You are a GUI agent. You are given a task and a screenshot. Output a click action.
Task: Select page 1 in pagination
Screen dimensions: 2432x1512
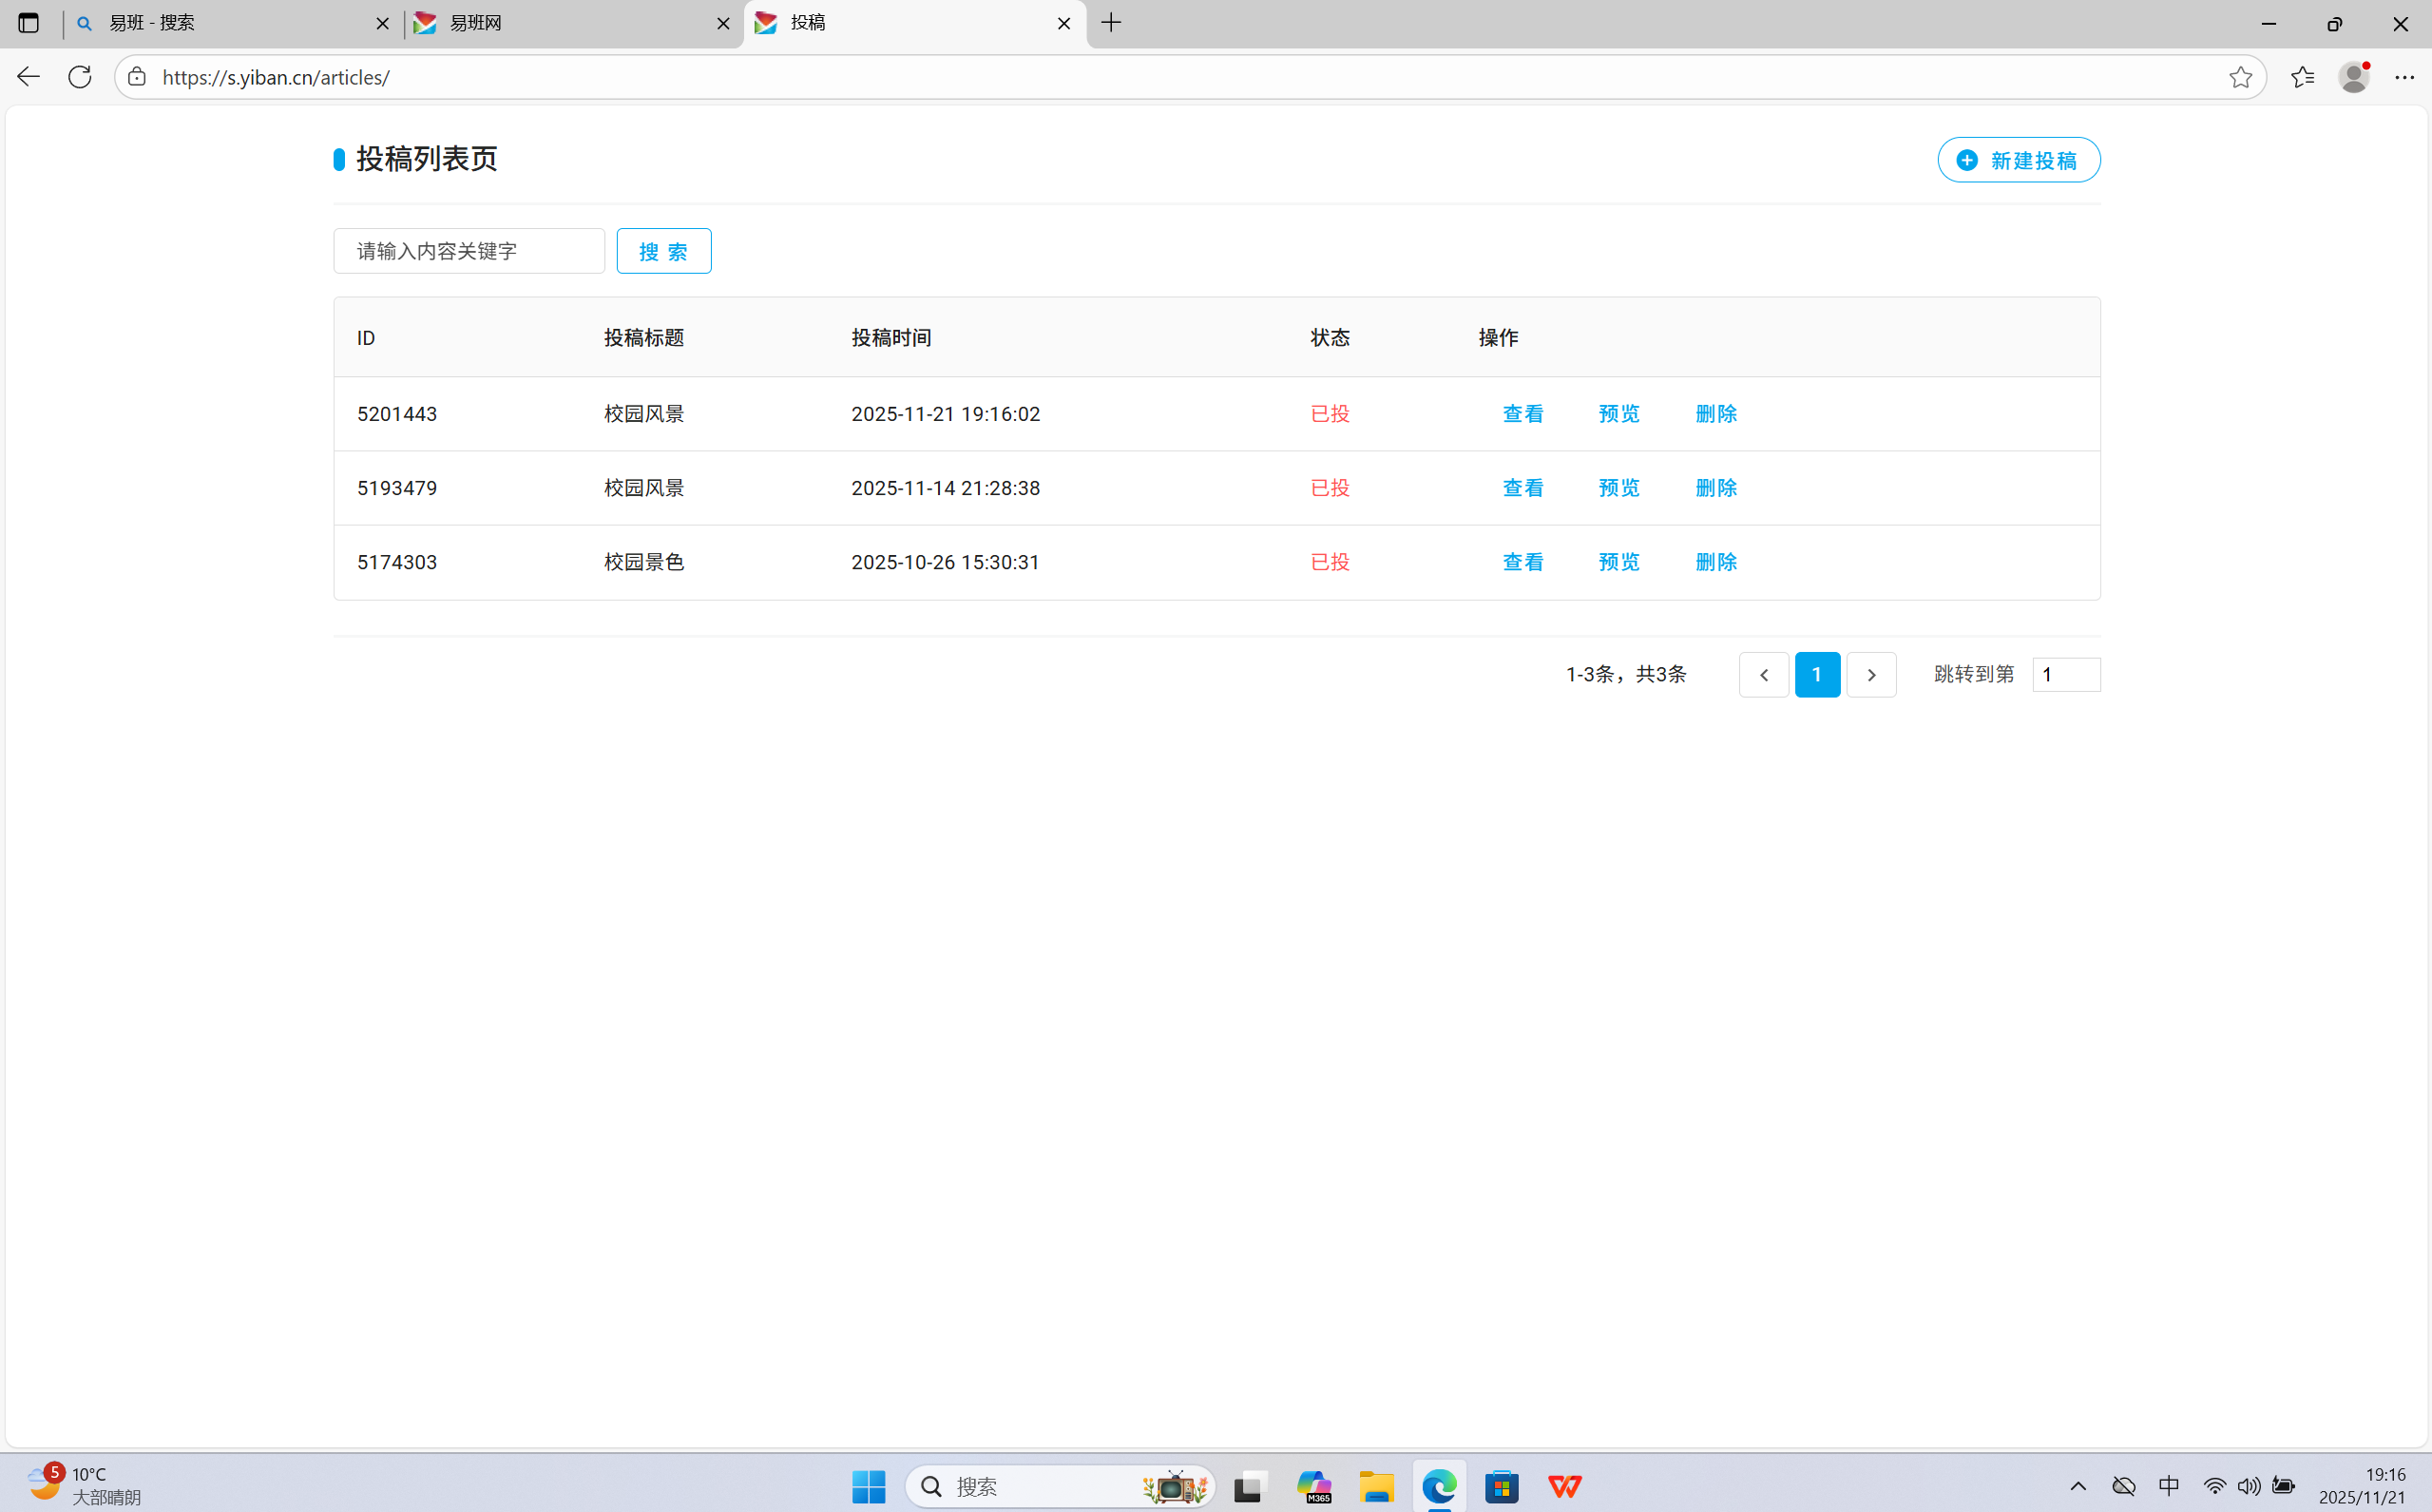tap(1816, 675)
